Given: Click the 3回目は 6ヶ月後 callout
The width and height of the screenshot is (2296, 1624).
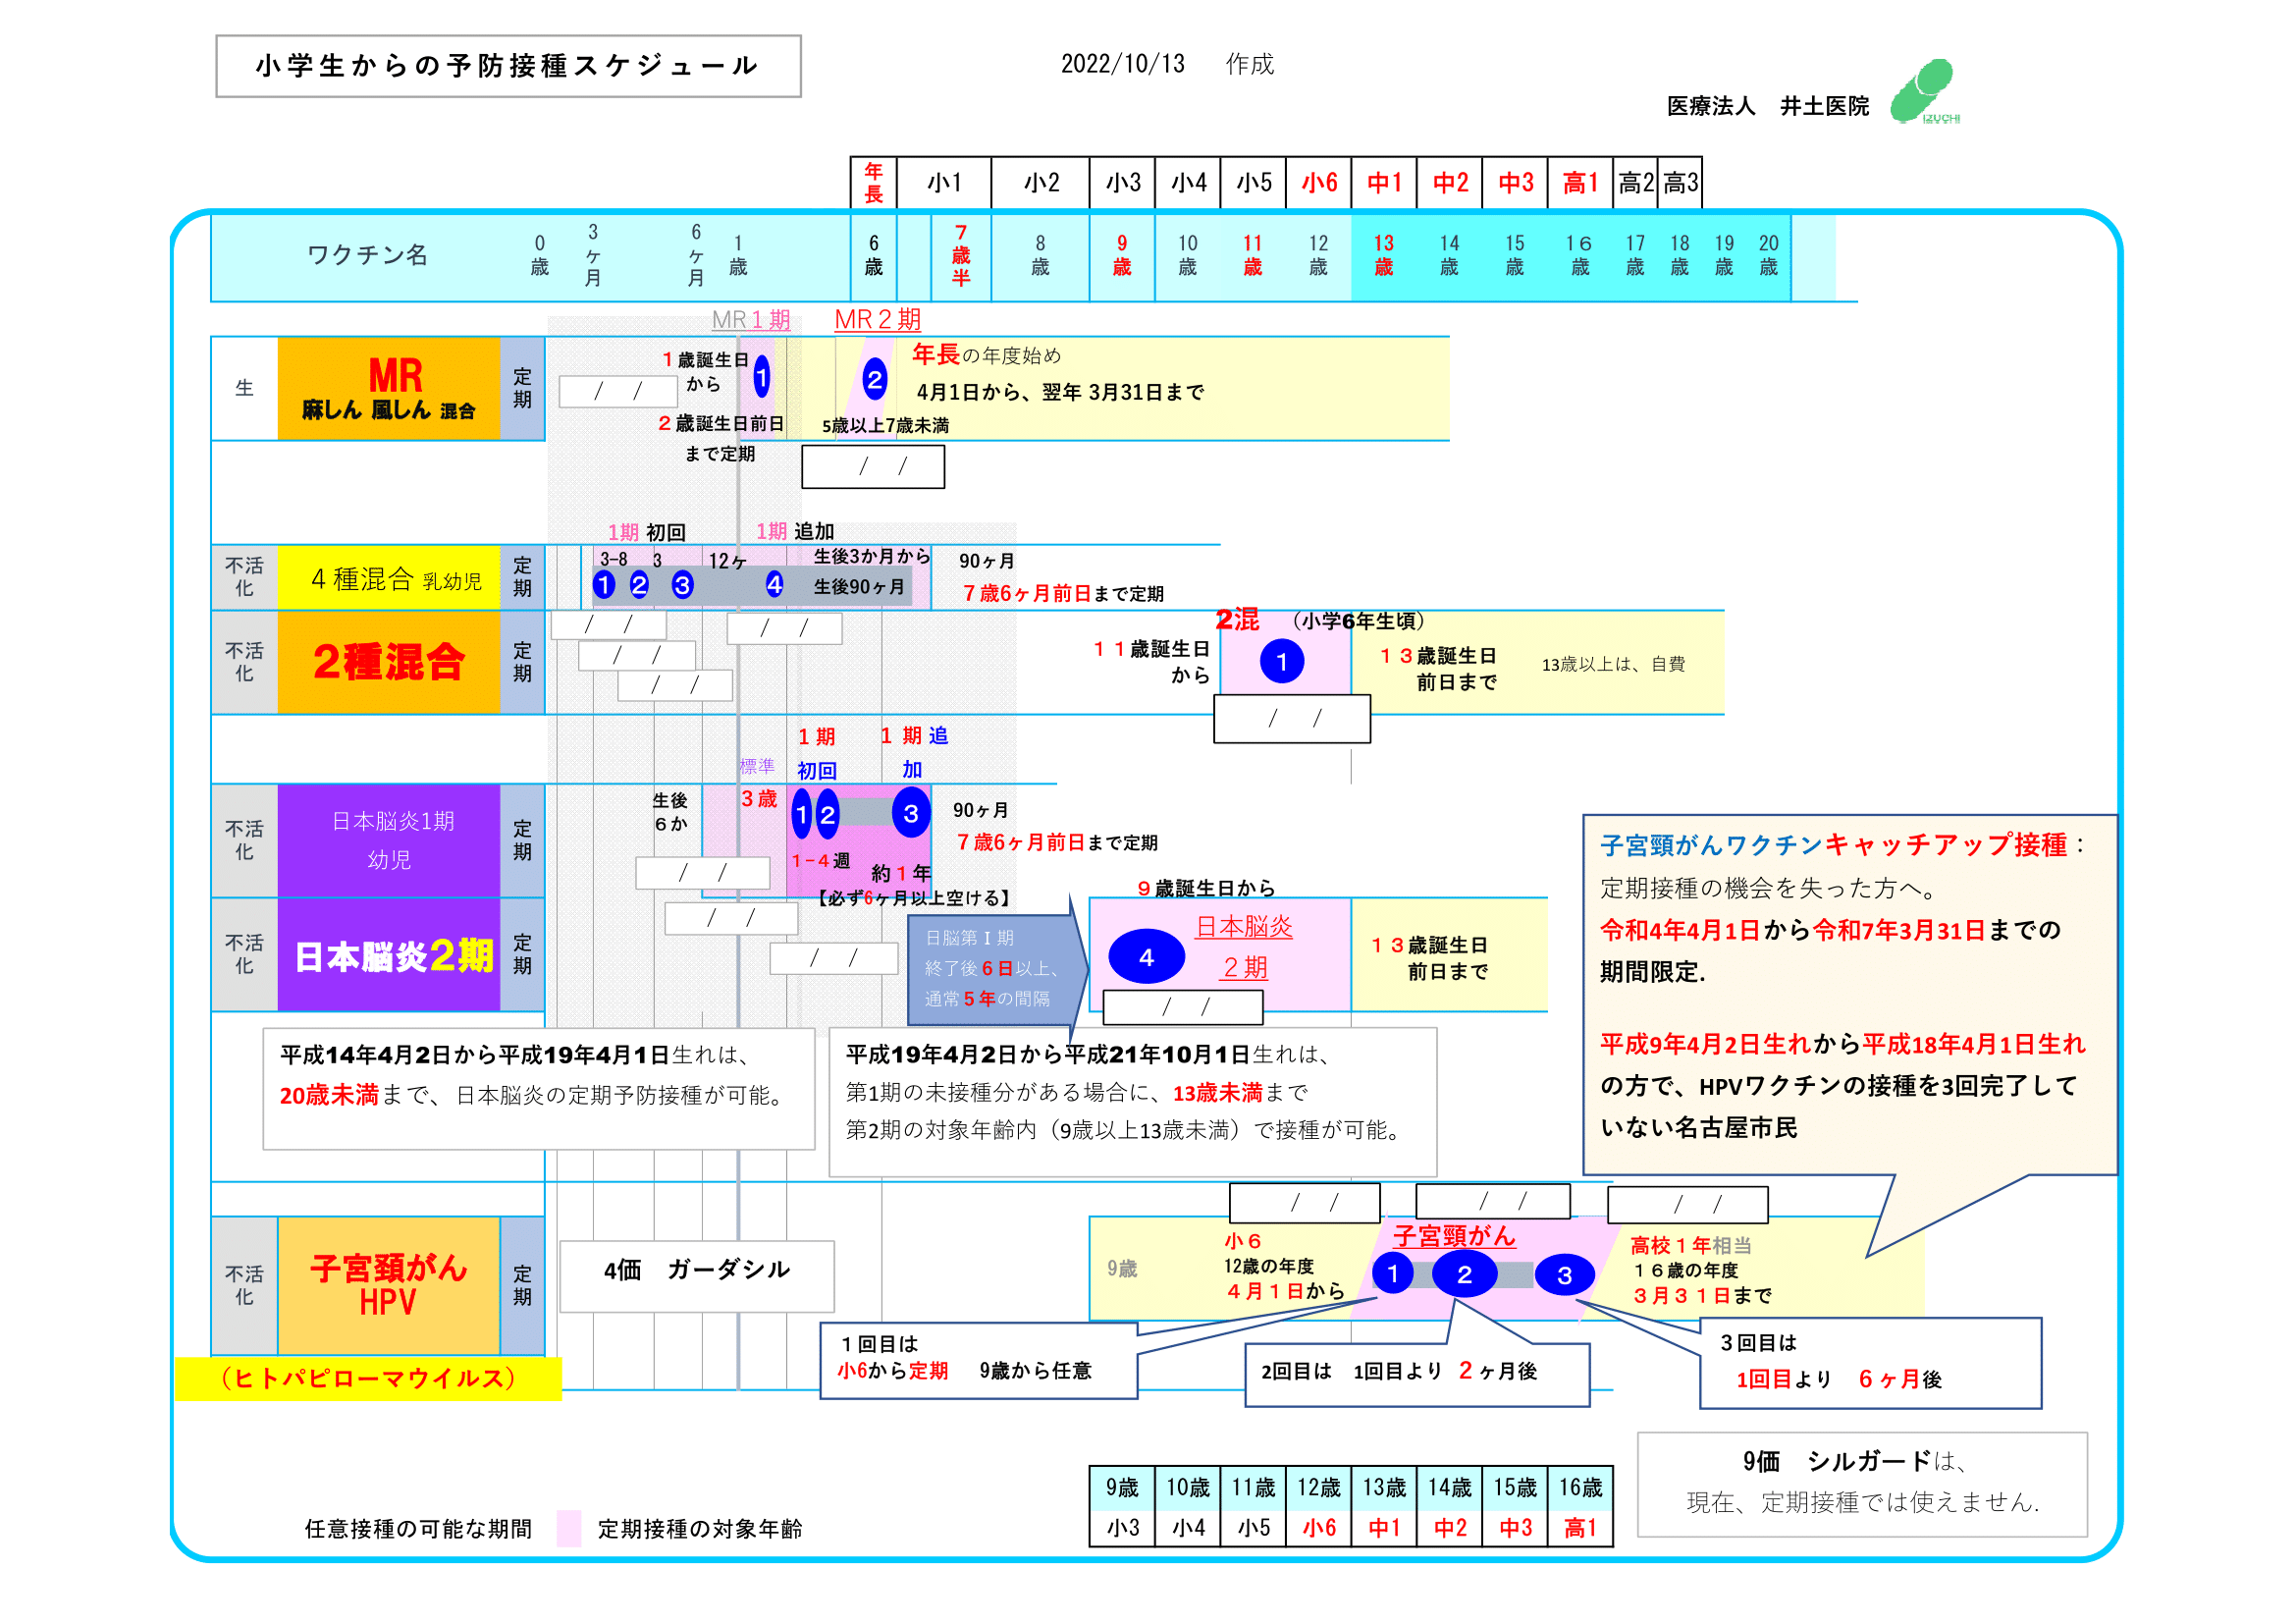Looking at the screenshot, I should tap(1871, 1363).
